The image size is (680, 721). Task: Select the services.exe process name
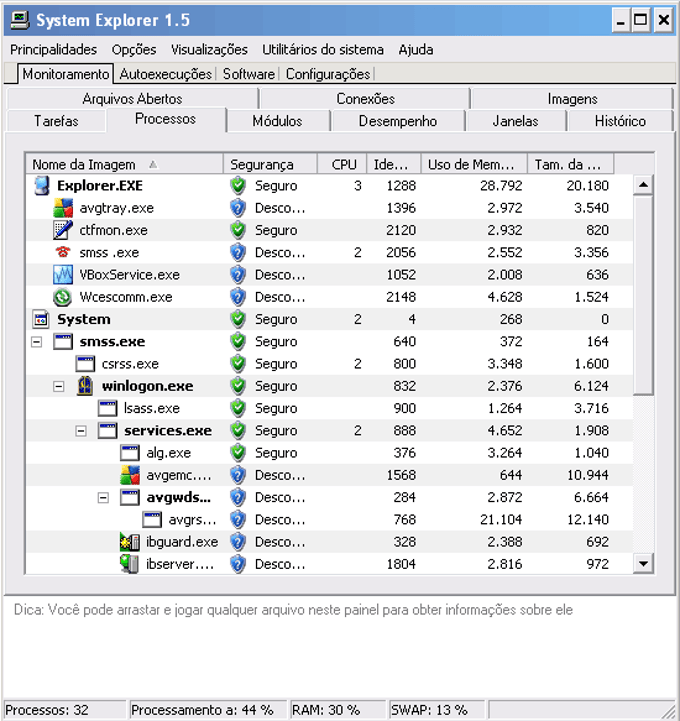[168, 431]
